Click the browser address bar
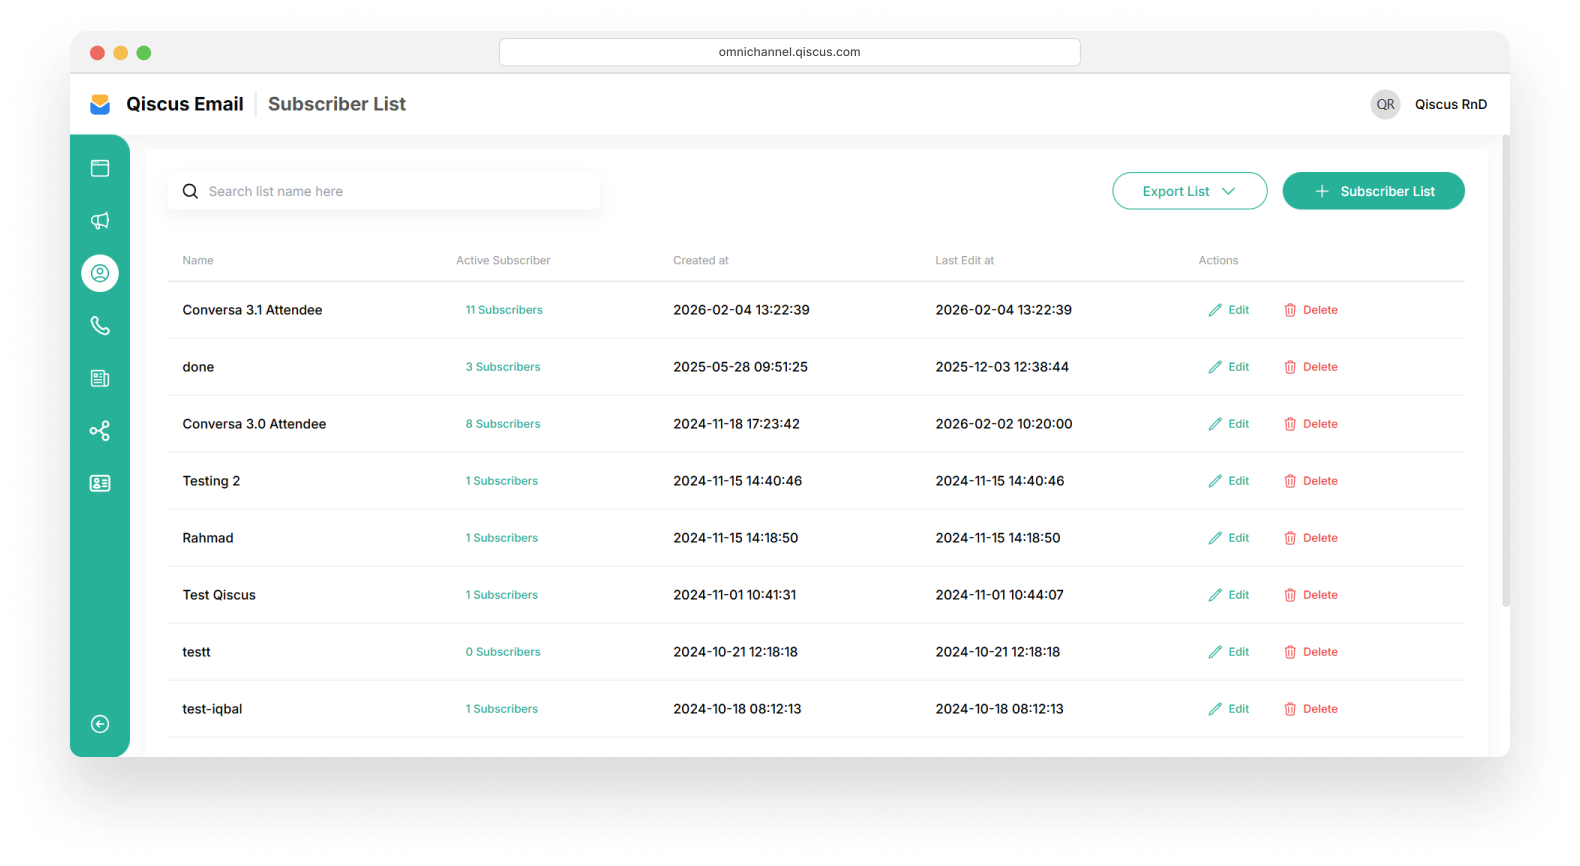Image resolution: width=1580 pixels, height=866 pixels. 789,52
